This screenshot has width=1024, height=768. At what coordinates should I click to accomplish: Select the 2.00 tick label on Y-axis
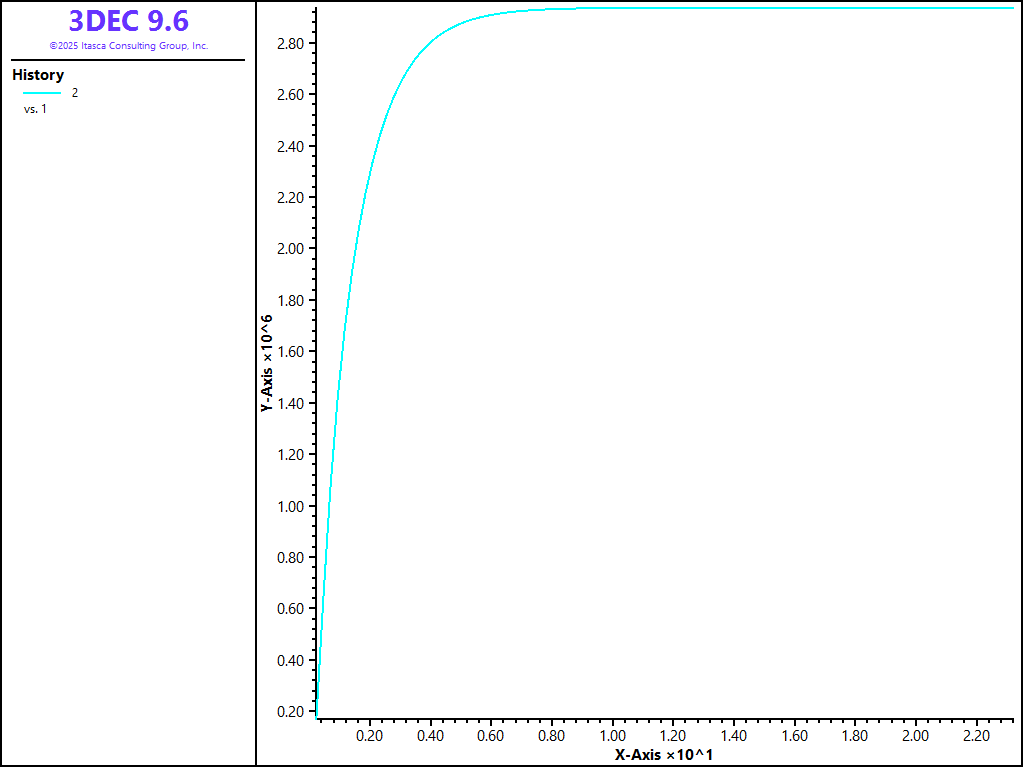(291, 249)
